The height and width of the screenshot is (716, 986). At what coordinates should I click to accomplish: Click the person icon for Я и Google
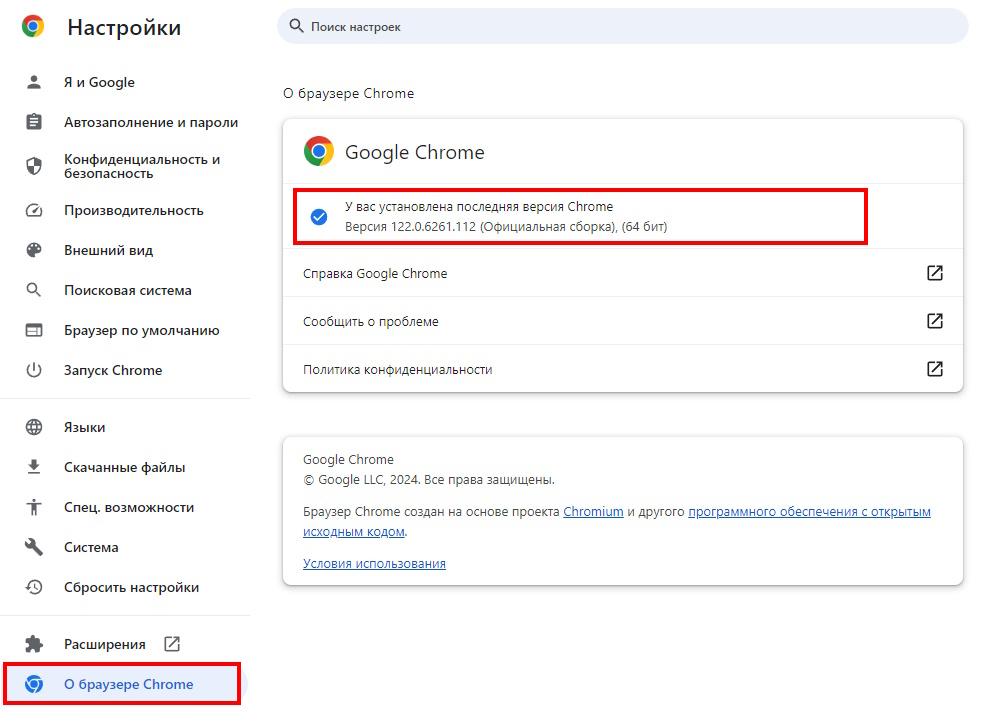(34, 82)
